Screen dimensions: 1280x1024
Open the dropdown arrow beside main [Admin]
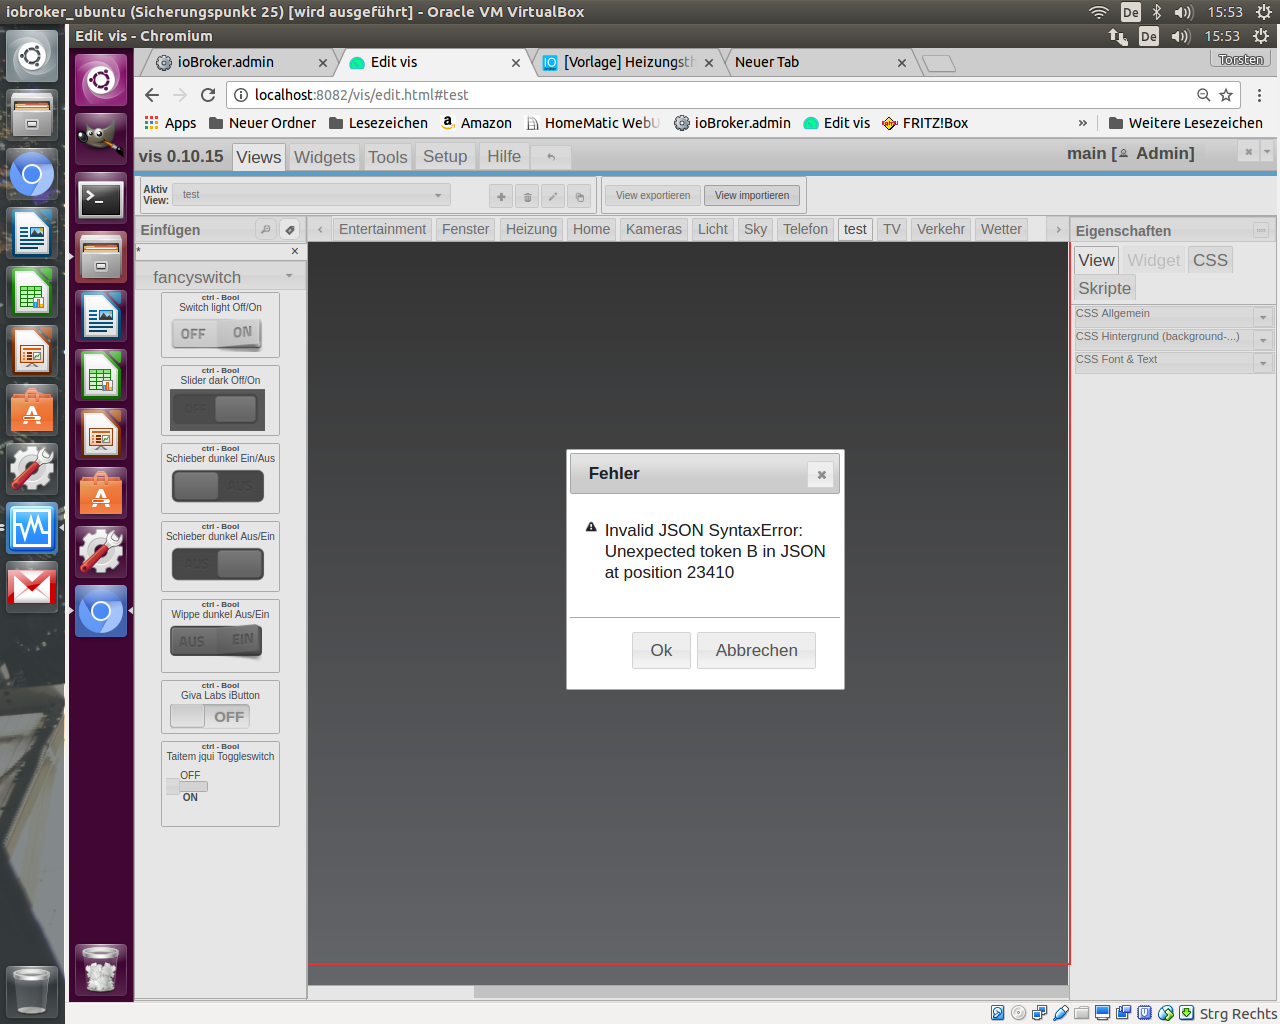(x=1267, y=152)
